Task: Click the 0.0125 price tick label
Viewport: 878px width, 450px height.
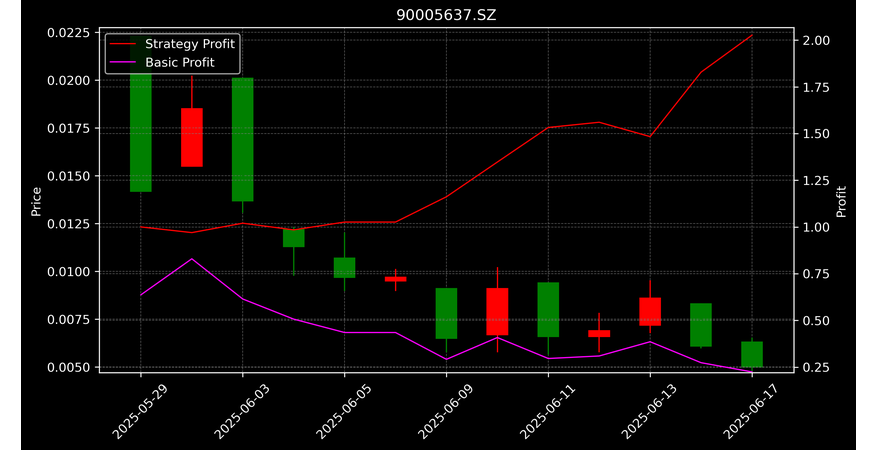Action: point(68,224)
